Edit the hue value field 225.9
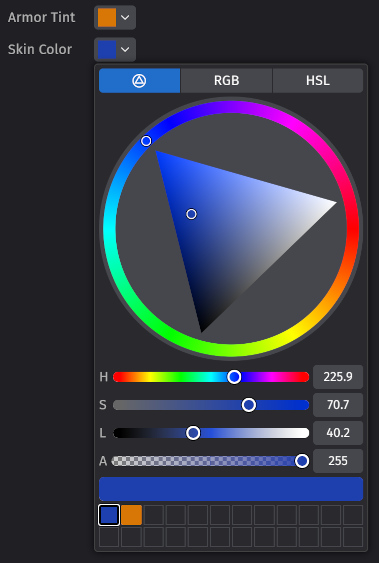Viewport: 379px width, 563px height. [x=338, y=377]
